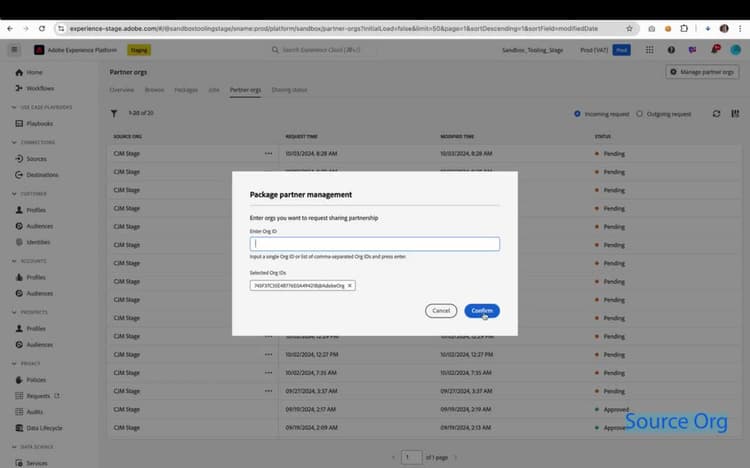Collapse the Use Case Playbooks section
Image resolution: width=750 pixels, height=468 pixels.
(13, 107)
